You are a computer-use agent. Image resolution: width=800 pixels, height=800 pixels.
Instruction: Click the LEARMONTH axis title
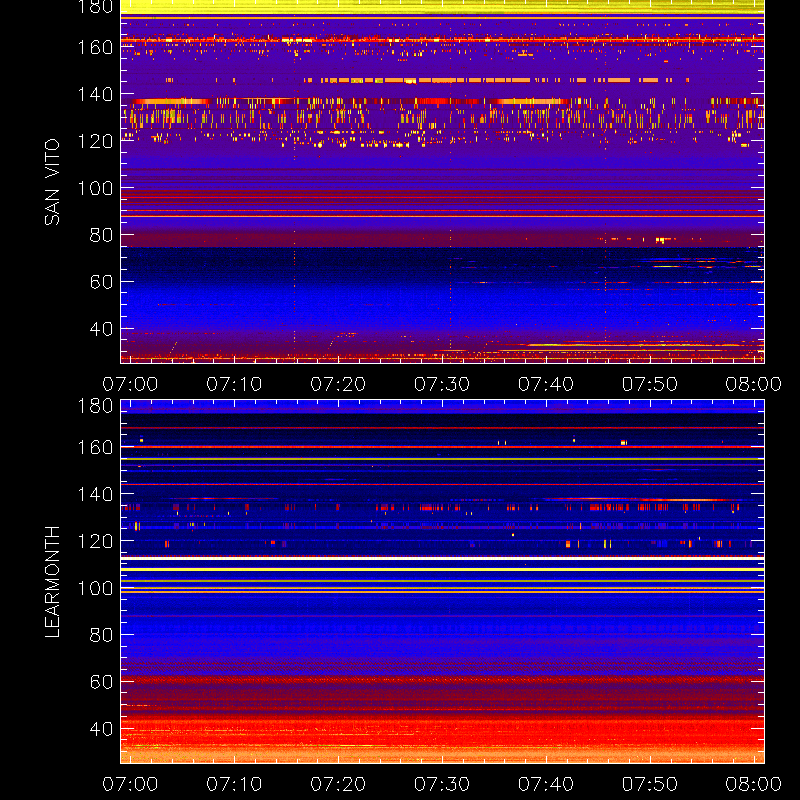pos(52,582)
